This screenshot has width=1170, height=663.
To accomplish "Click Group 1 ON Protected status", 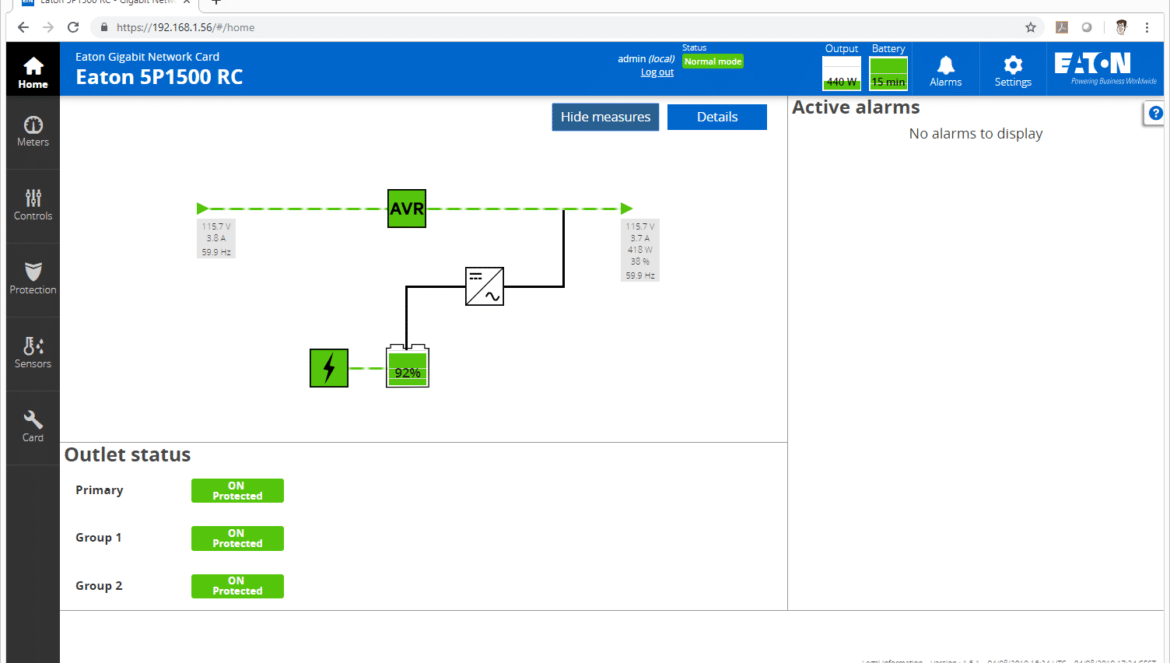I will click(x=237, y=538).
